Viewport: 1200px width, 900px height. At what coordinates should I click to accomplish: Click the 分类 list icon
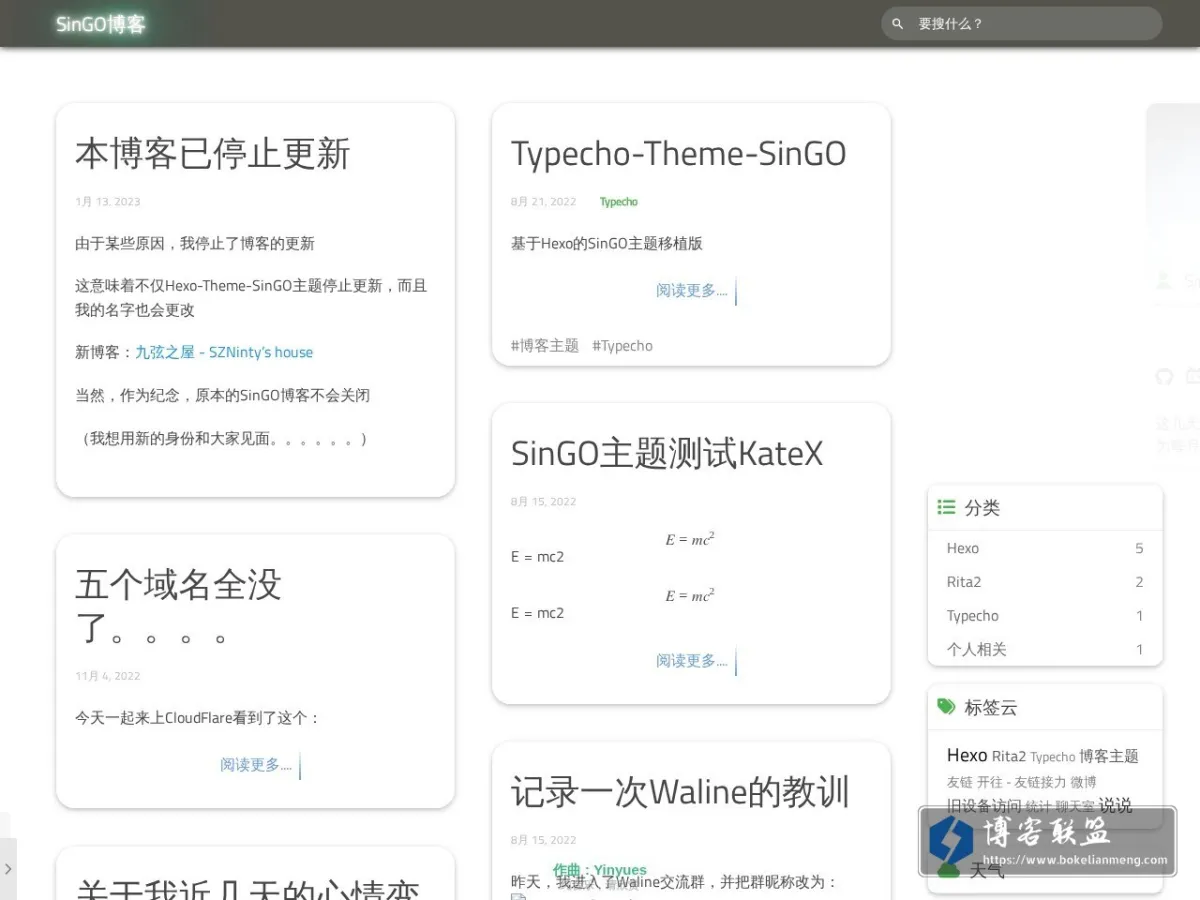pyautogui.click(x=946, y=507)
